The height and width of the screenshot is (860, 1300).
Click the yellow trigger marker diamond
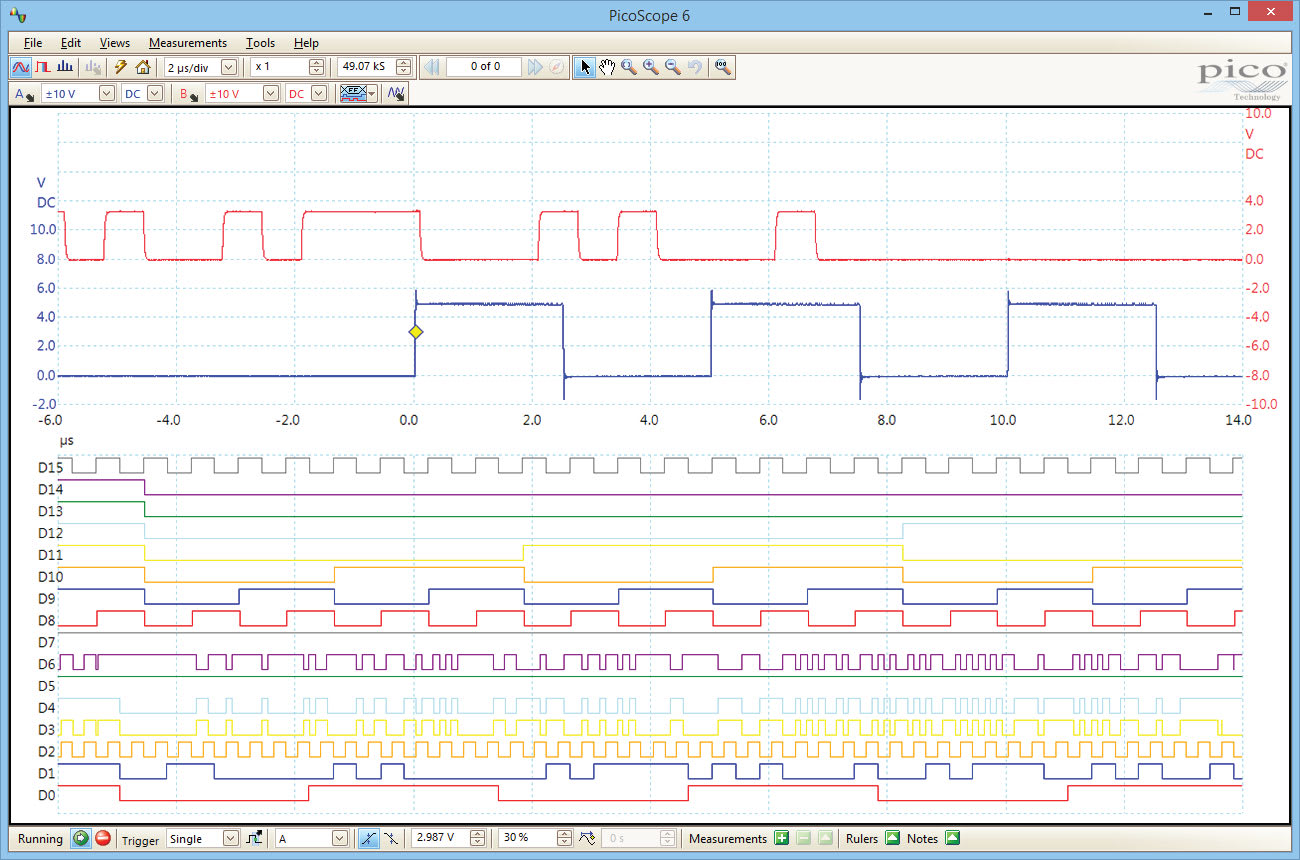416,332
